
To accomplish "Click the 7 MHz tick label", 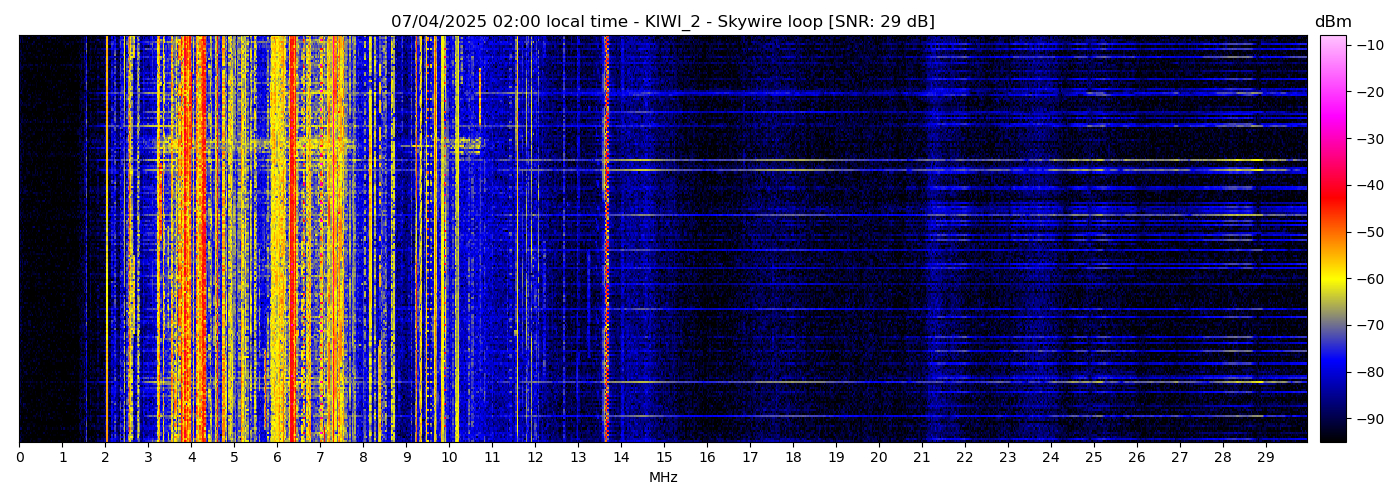I will (x=320, y=457).
